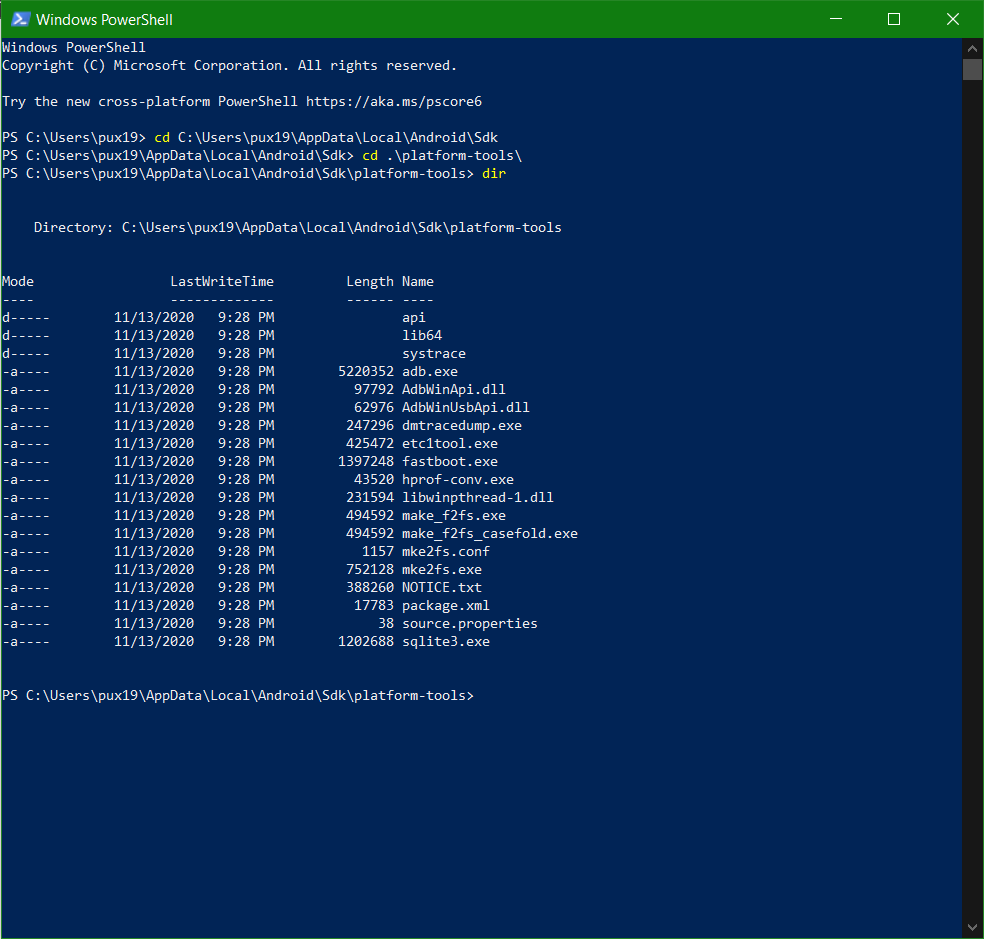984x939 pixels.
Task: Click the adb.exe file name
Action: point(430,372)
